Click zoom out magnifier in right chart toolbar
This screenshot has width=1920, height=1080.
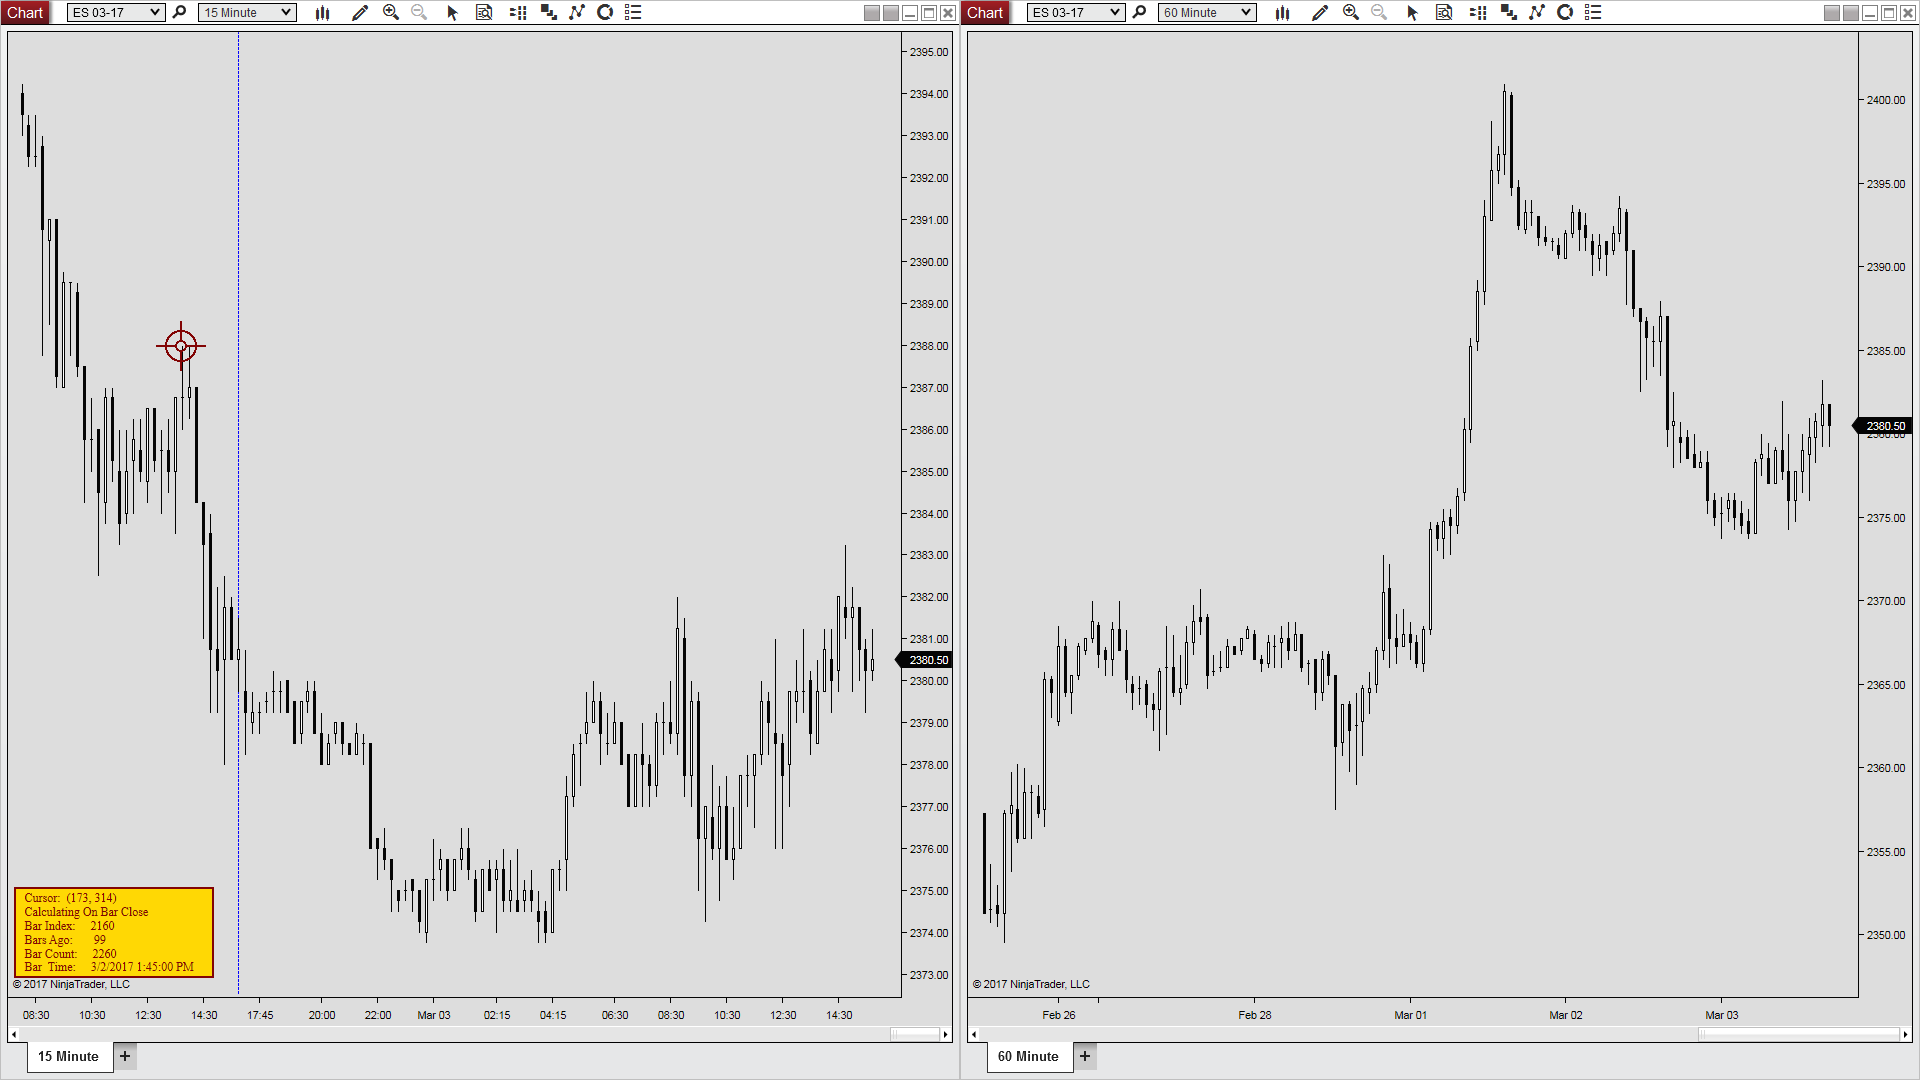(1379, 13)
